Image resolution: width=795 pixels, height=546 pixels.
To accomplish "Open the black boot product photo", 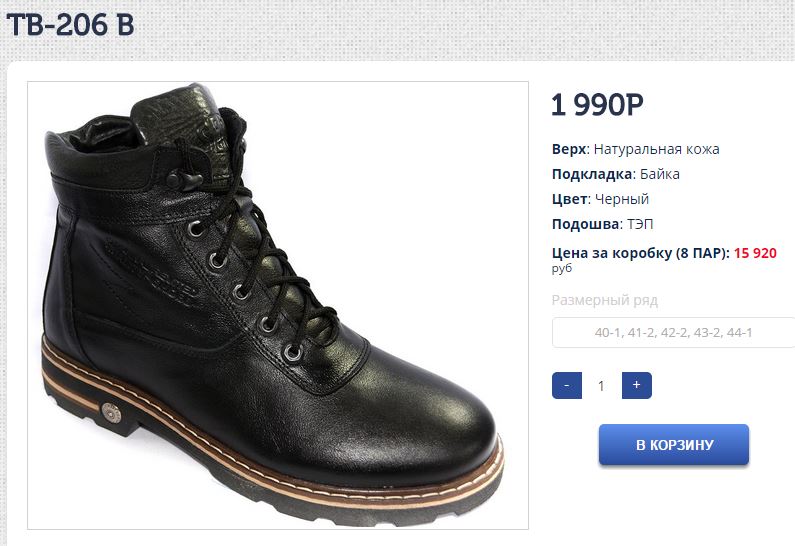I will click(x=278, y=305).
